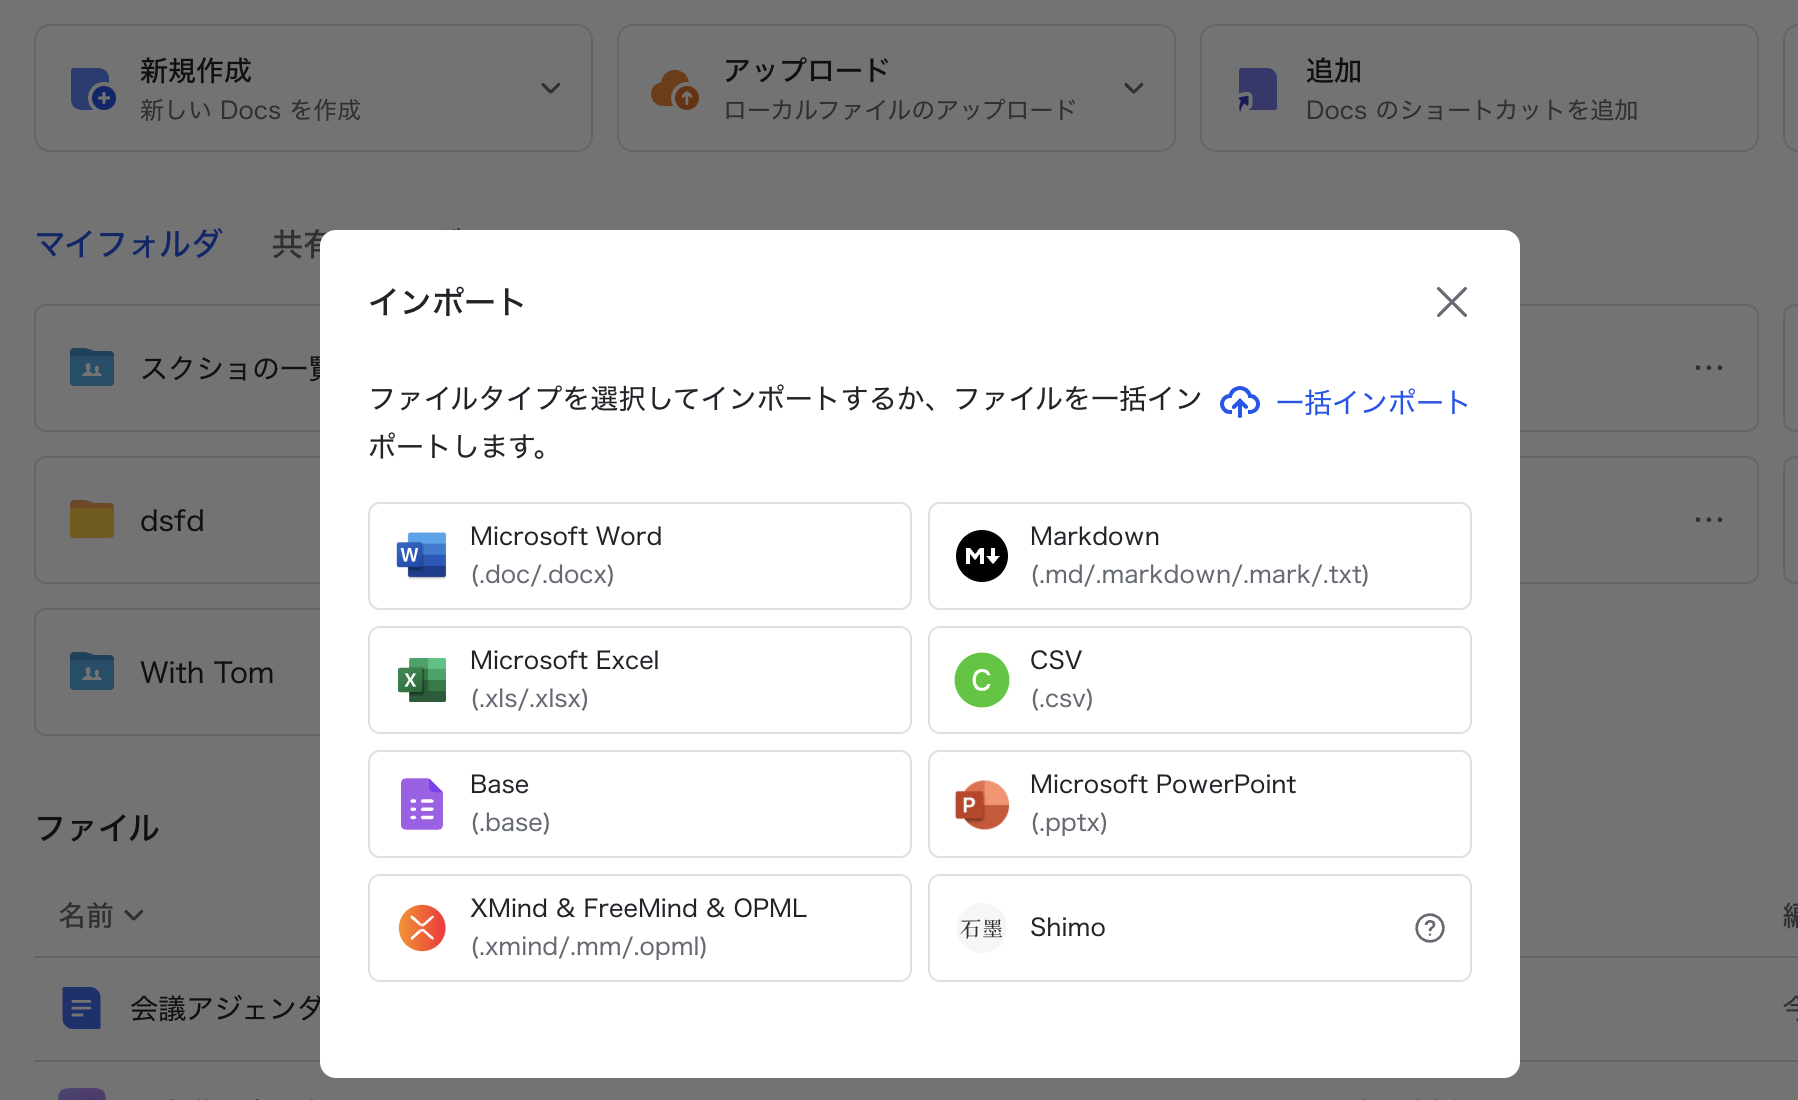Click the 追加 shortcut icon
The image size is (1798, 1100).
click(x=1257, y=89)
